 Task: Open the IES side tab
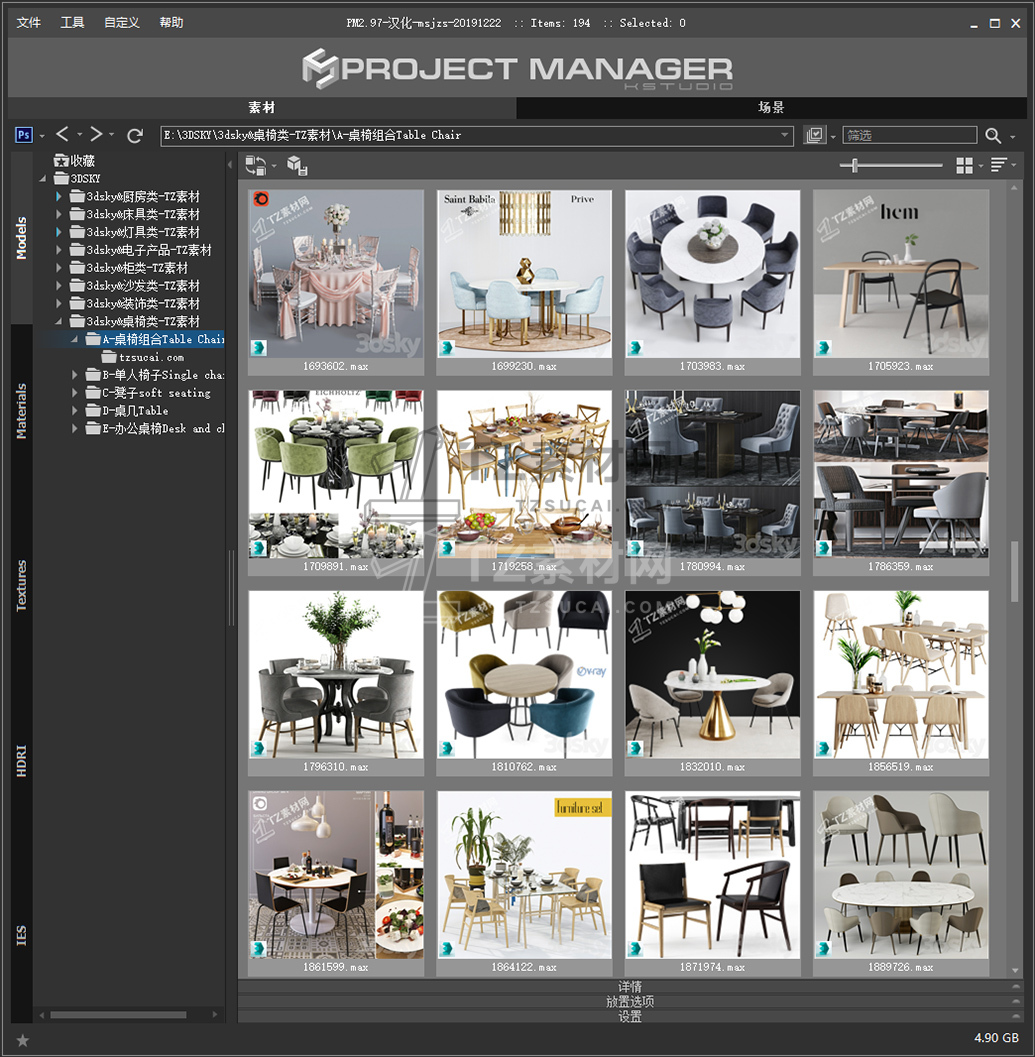22,936
